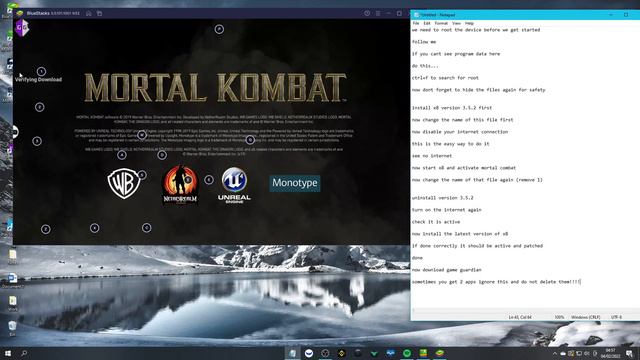Image resolution: width=640 pixels, height=360 pixels.
Task: Open the Help menu in Notepad
Action: (469, 23)
